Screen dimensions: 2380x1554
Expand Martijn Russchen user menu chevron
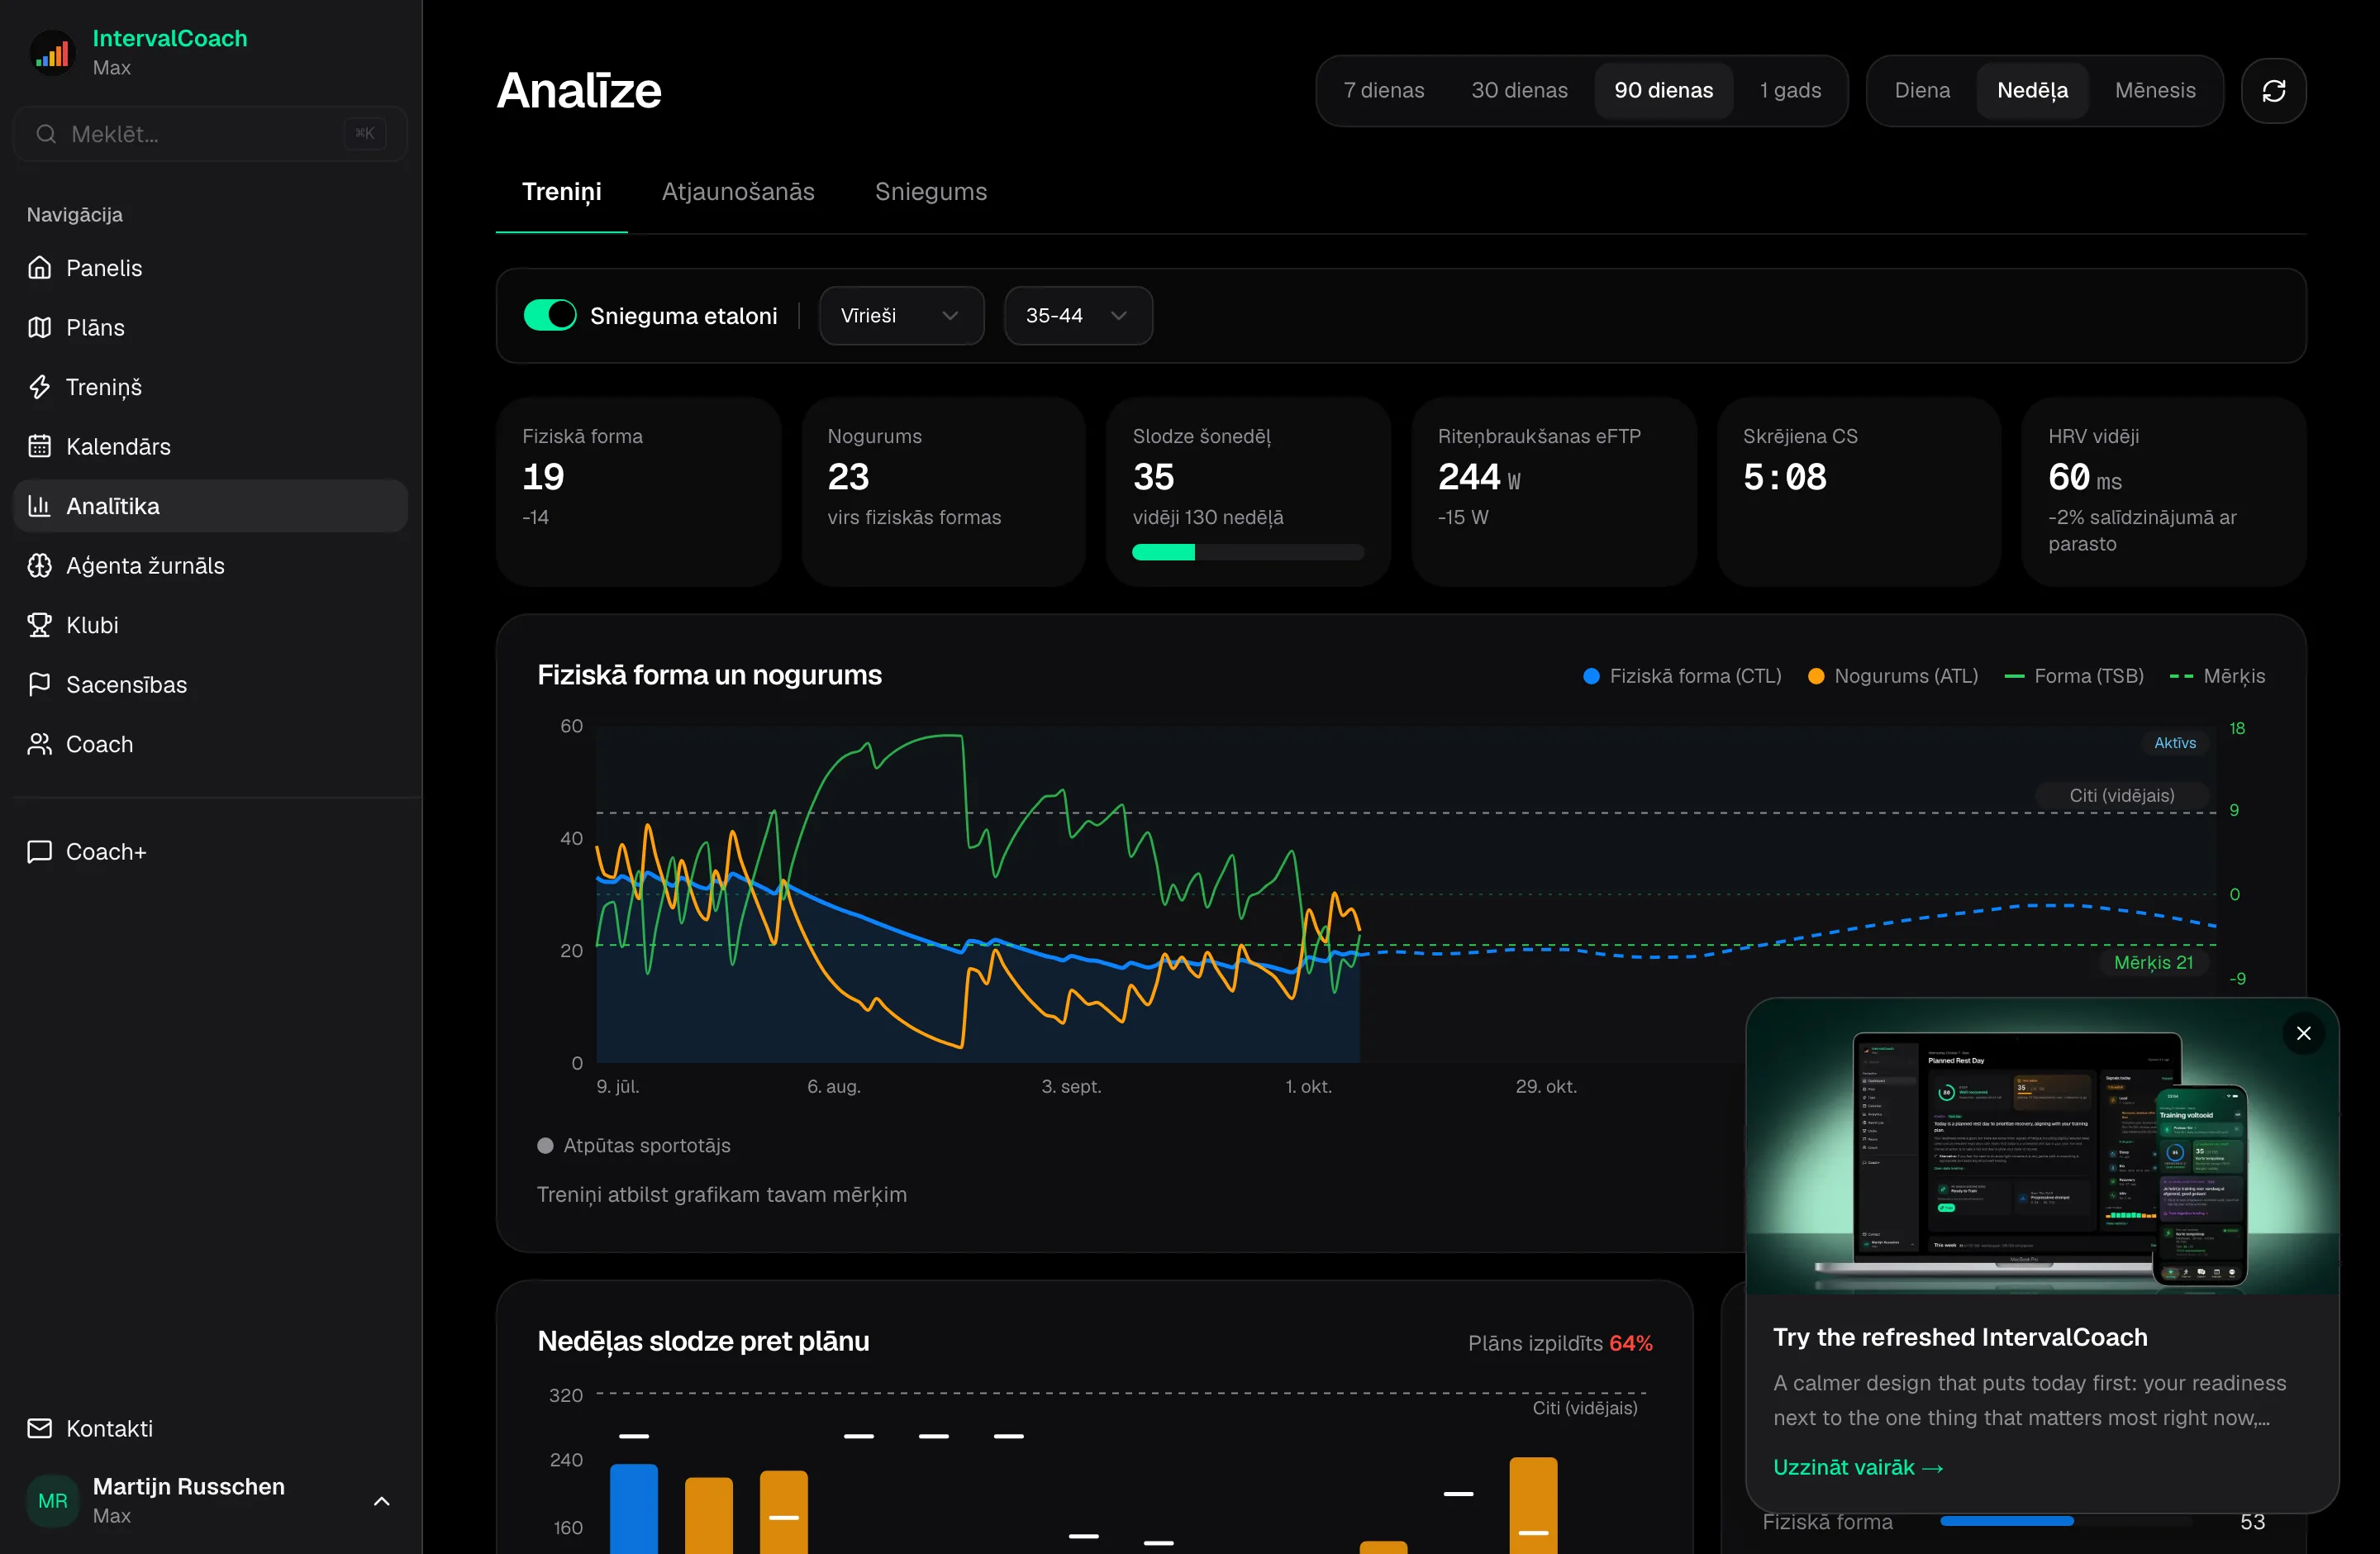coord(381,1501)
